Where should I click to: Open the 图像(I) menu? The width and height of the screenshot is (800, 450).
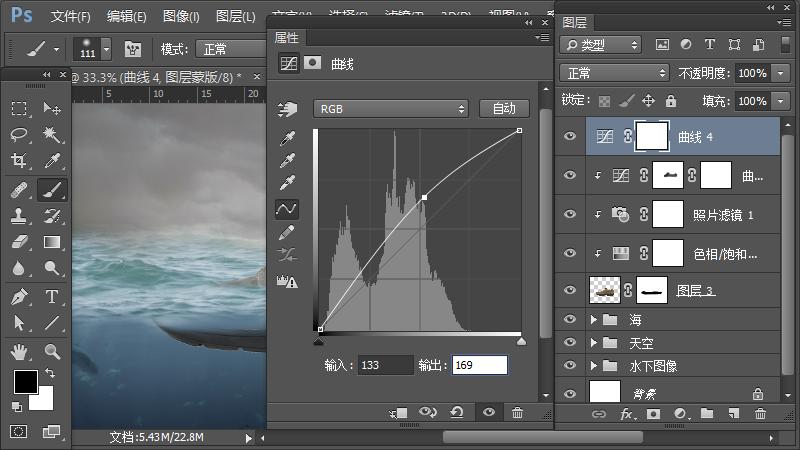pyautogui.click(x=181, y=16)
